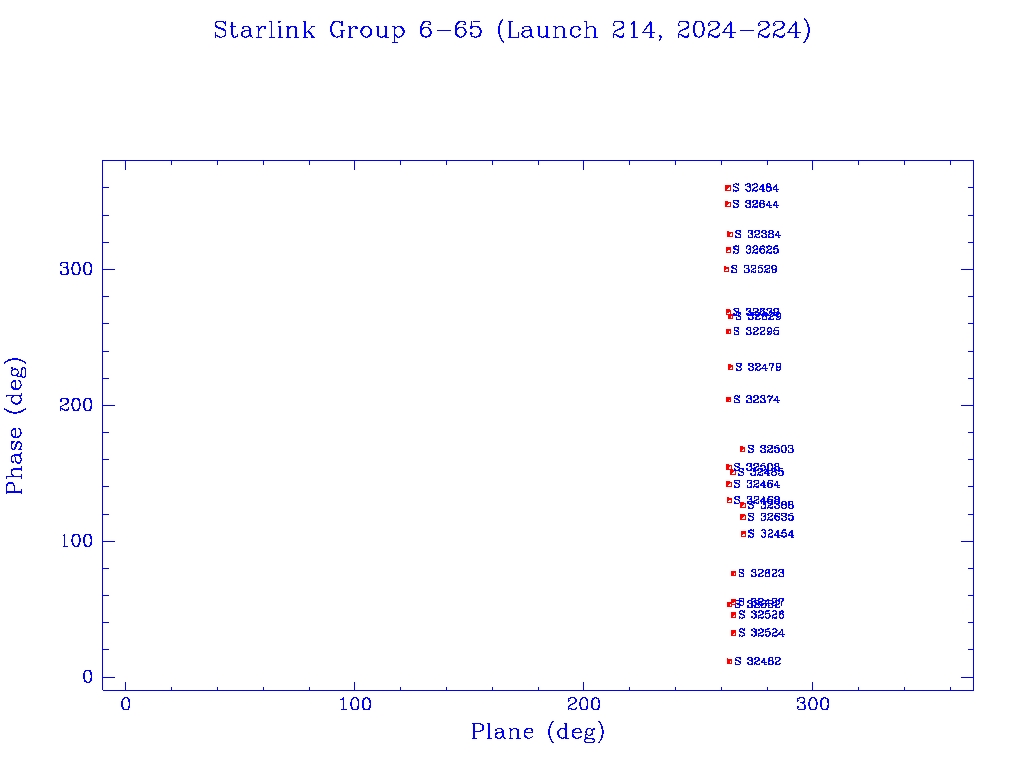Select the red marker beside S 32526
1024x768 pixels.
pyautogui.click(x=733, y=615)
